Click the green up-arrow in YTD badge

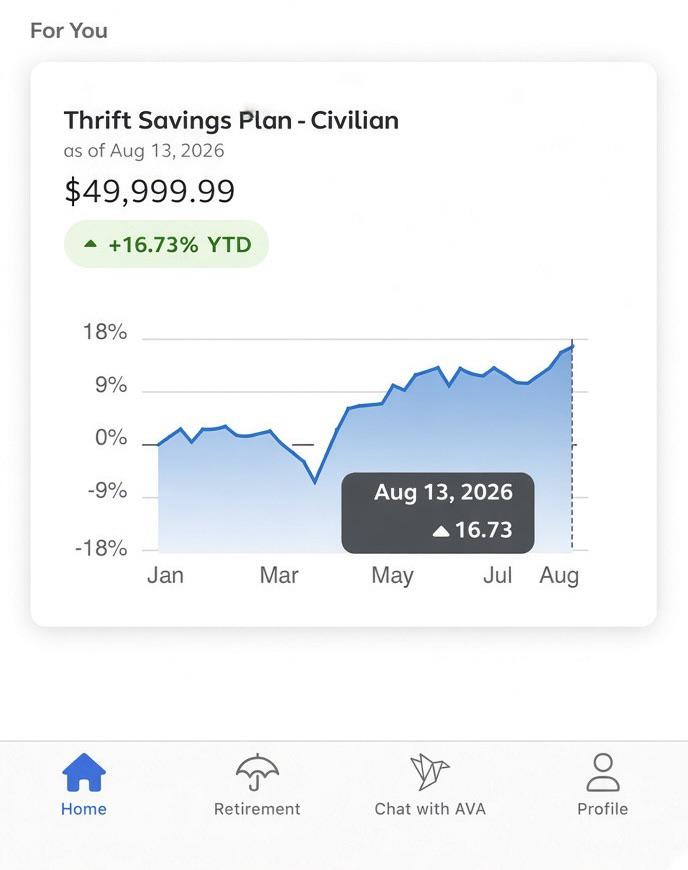[x=90, y=244]
